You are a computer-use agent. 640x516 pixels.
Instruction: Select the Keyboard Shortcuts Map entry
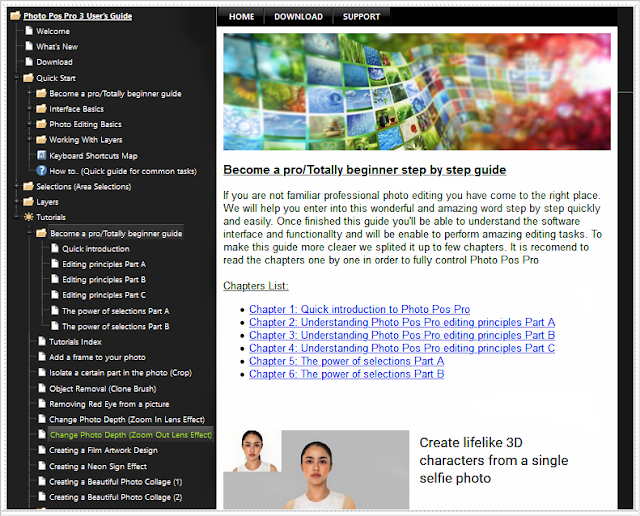[93, 156]
